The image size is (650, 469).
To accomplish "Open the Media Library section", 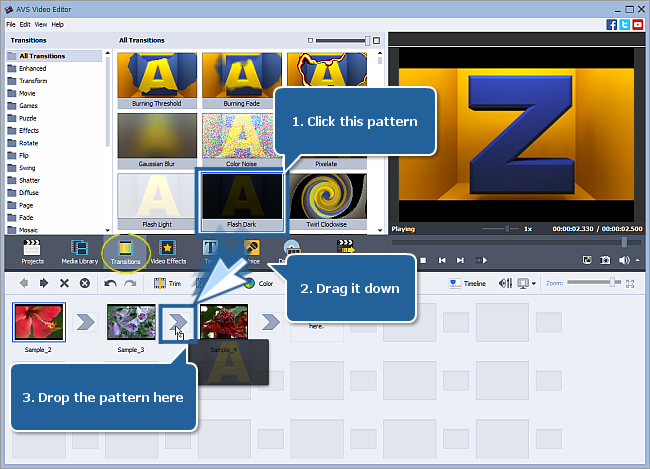I will 80,252.
